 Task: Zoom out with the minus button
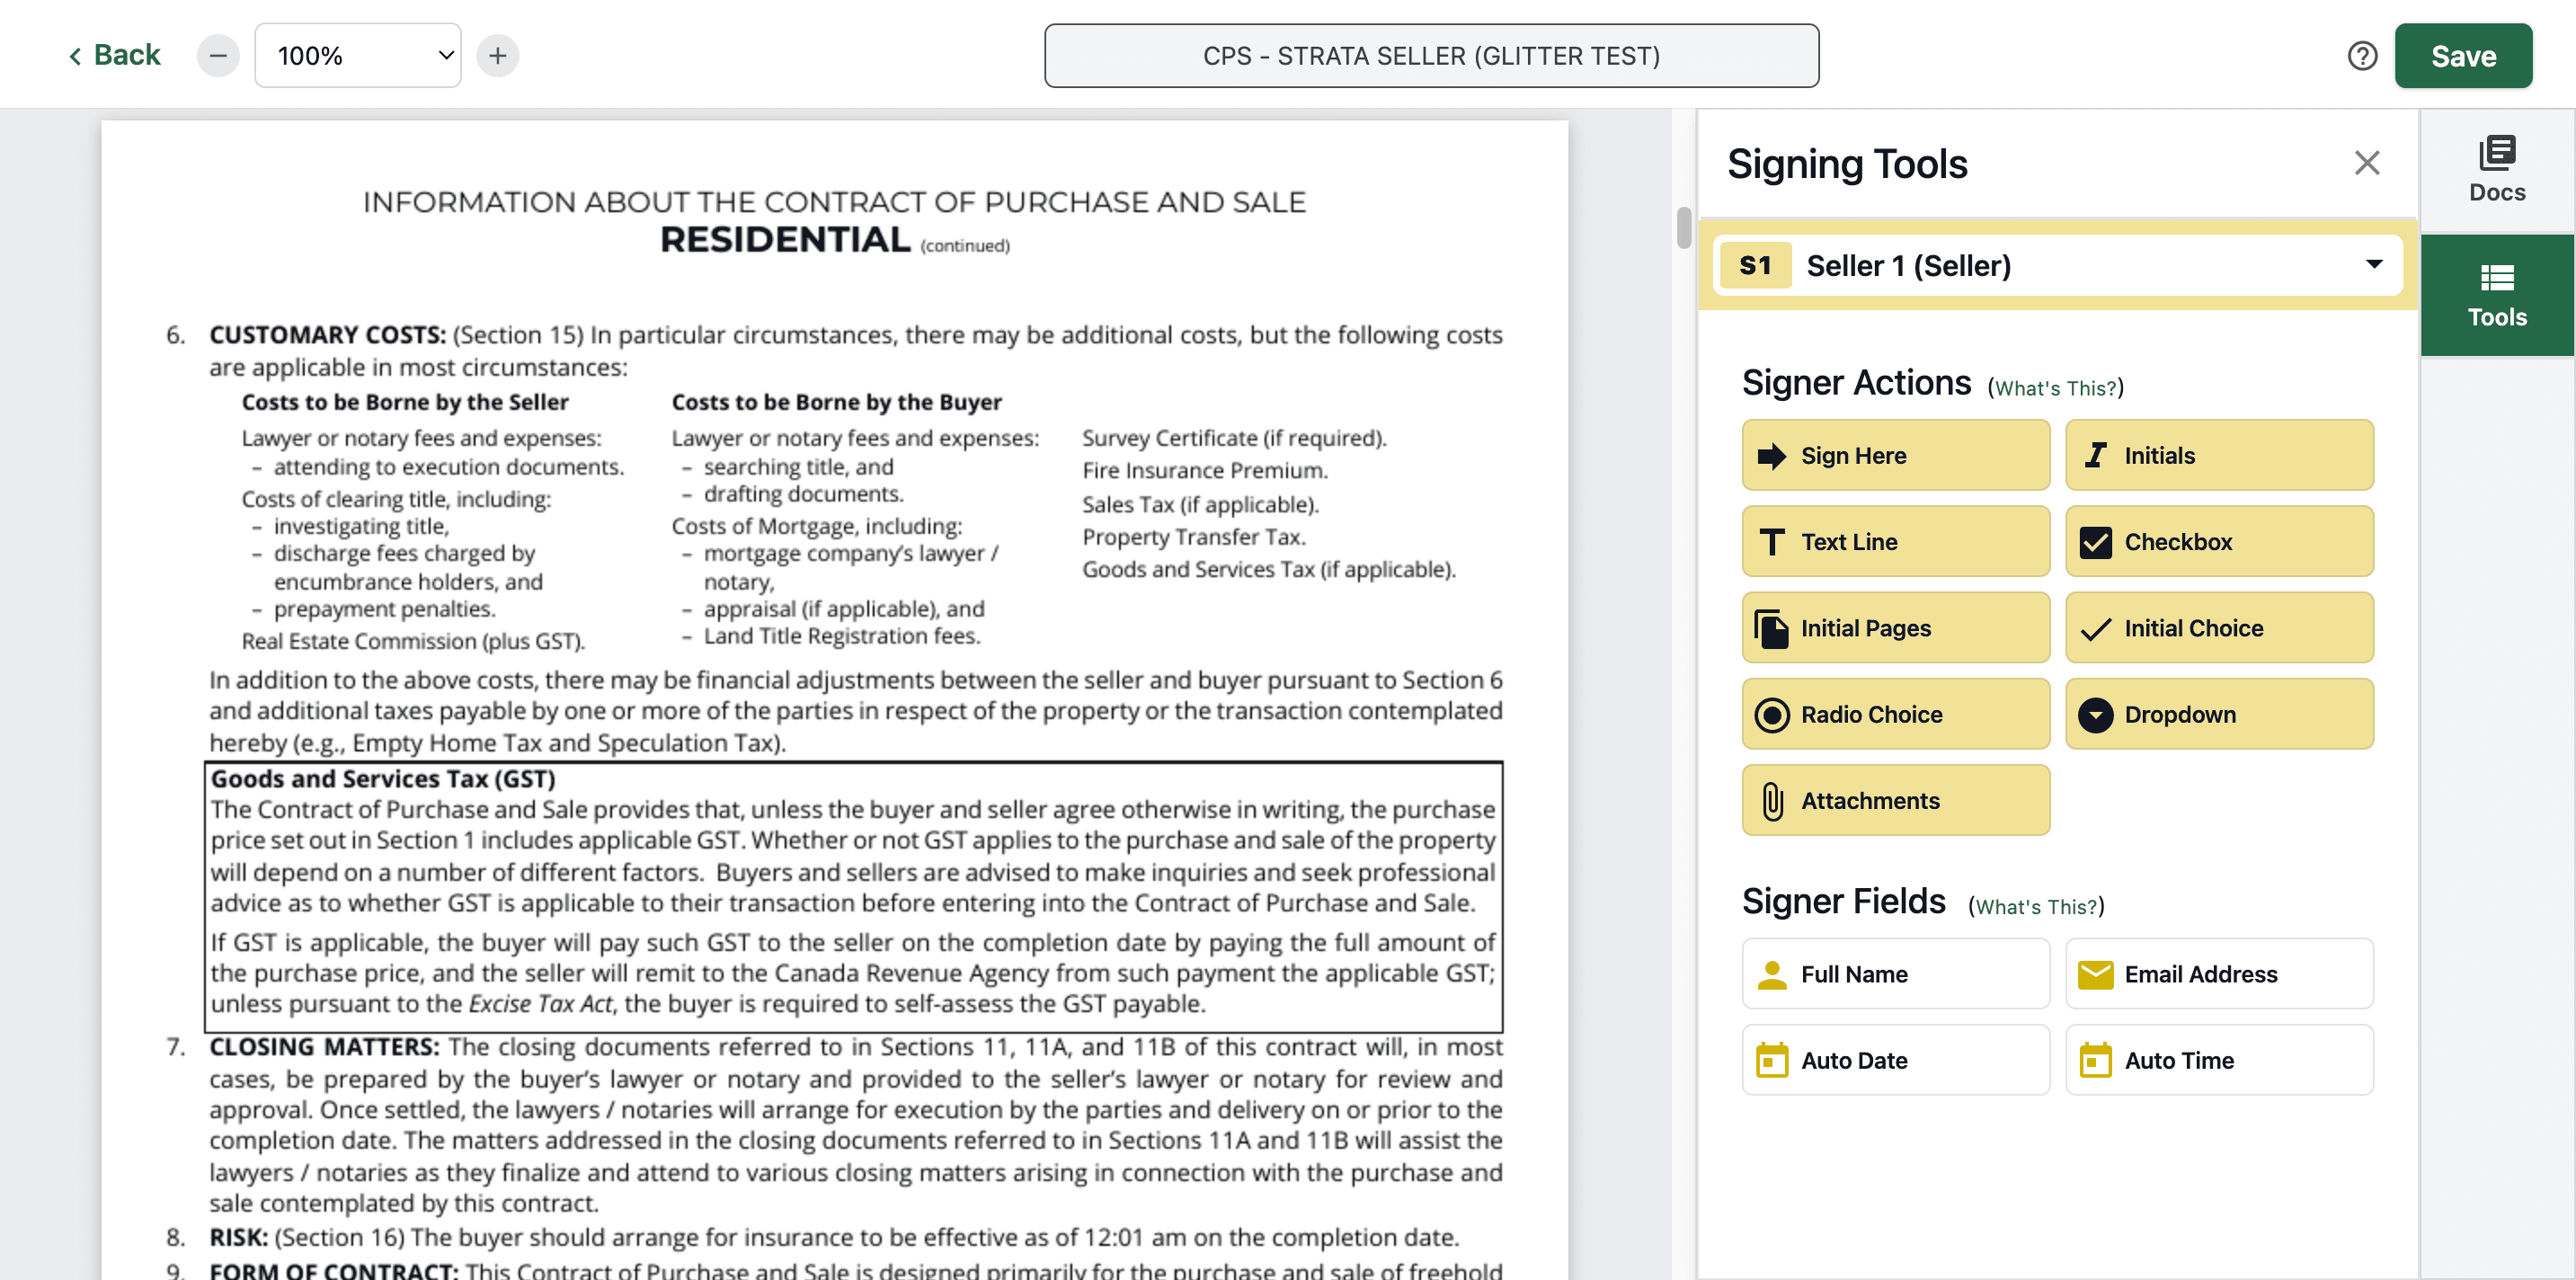[218, 56]
